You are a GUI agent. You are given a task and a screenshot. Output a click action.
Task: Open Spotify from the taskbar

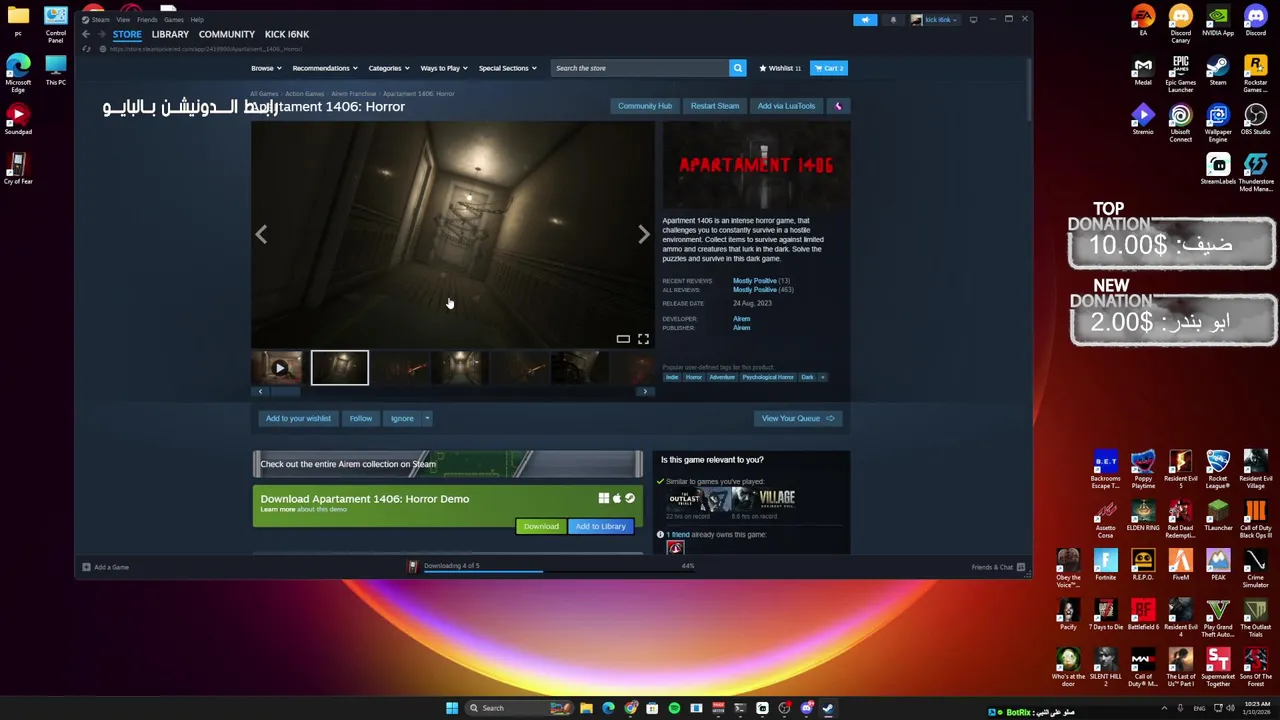click(x=674, y=708)
